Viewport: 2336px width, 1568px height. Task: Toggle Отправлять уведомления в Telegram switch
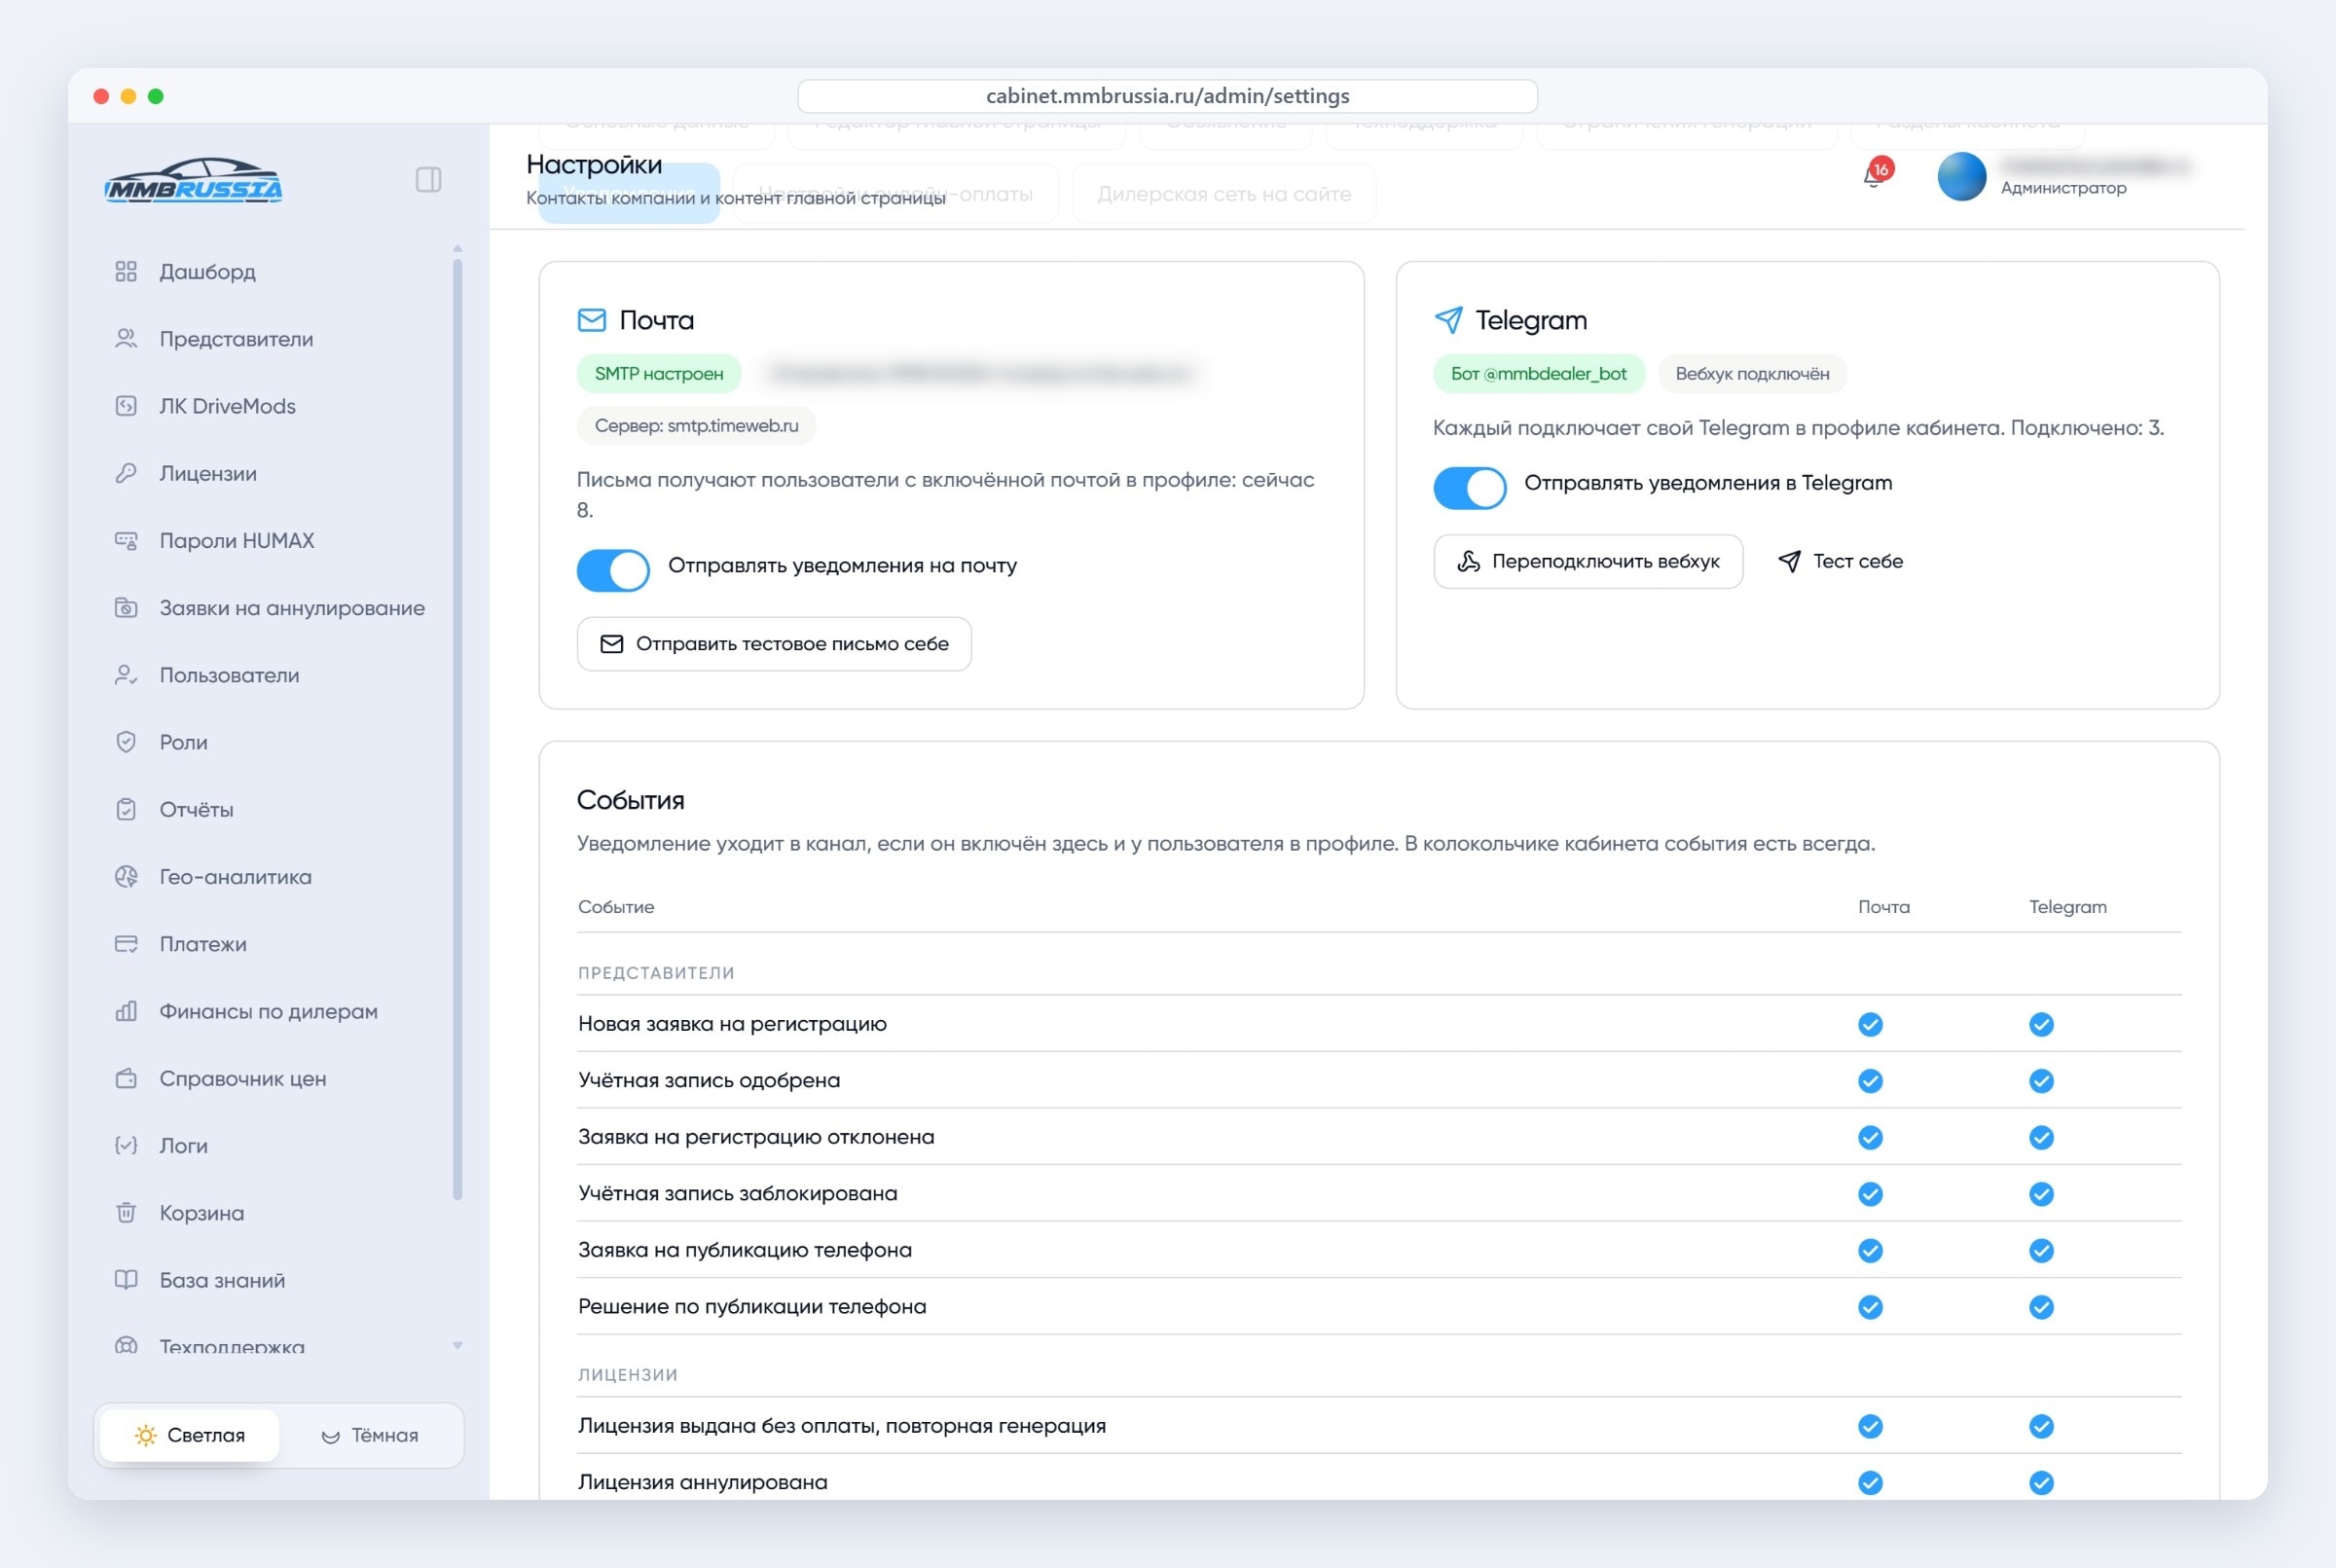pos(1469,488)
